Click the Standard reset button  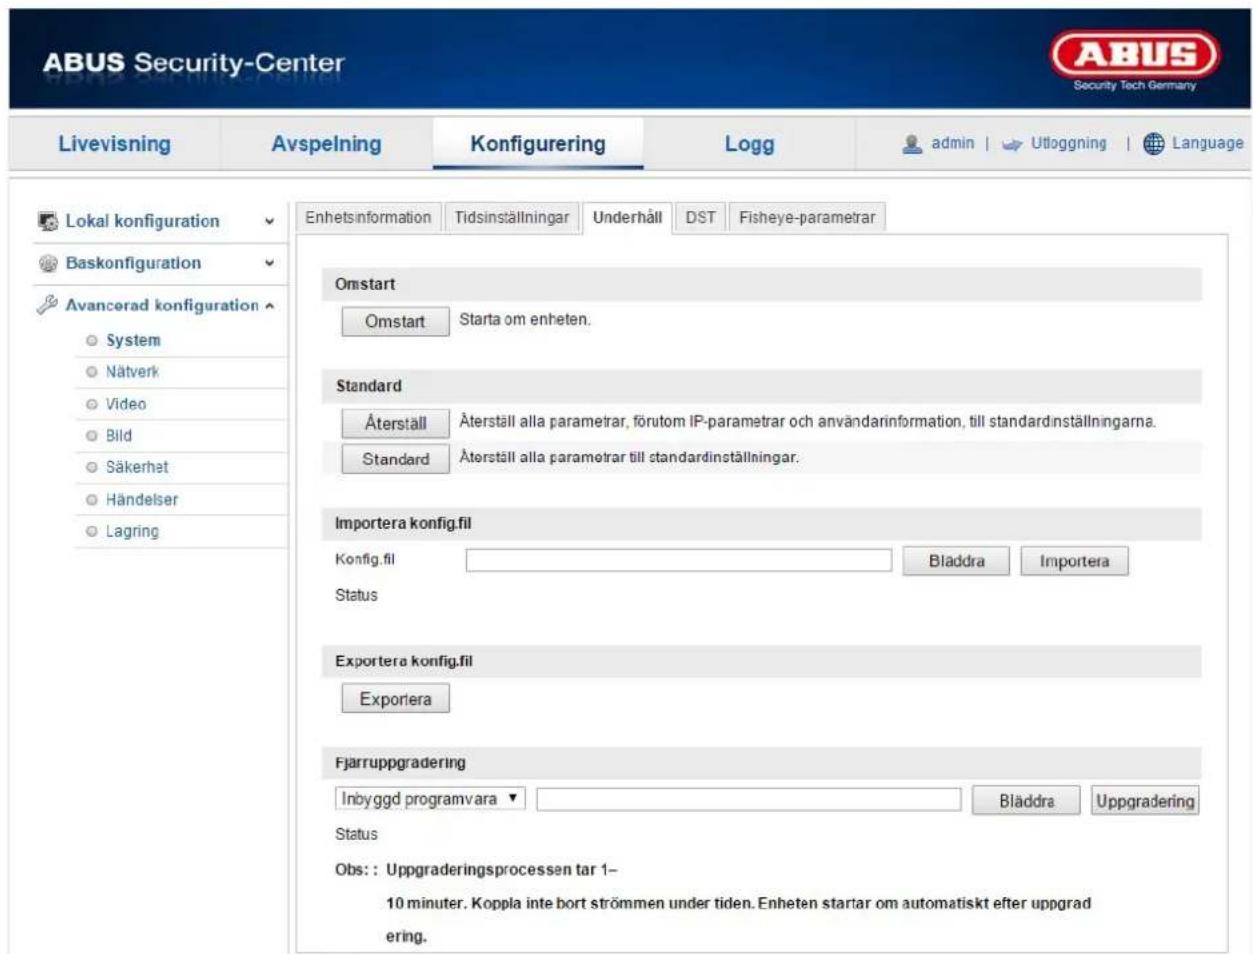click(395, 459)
